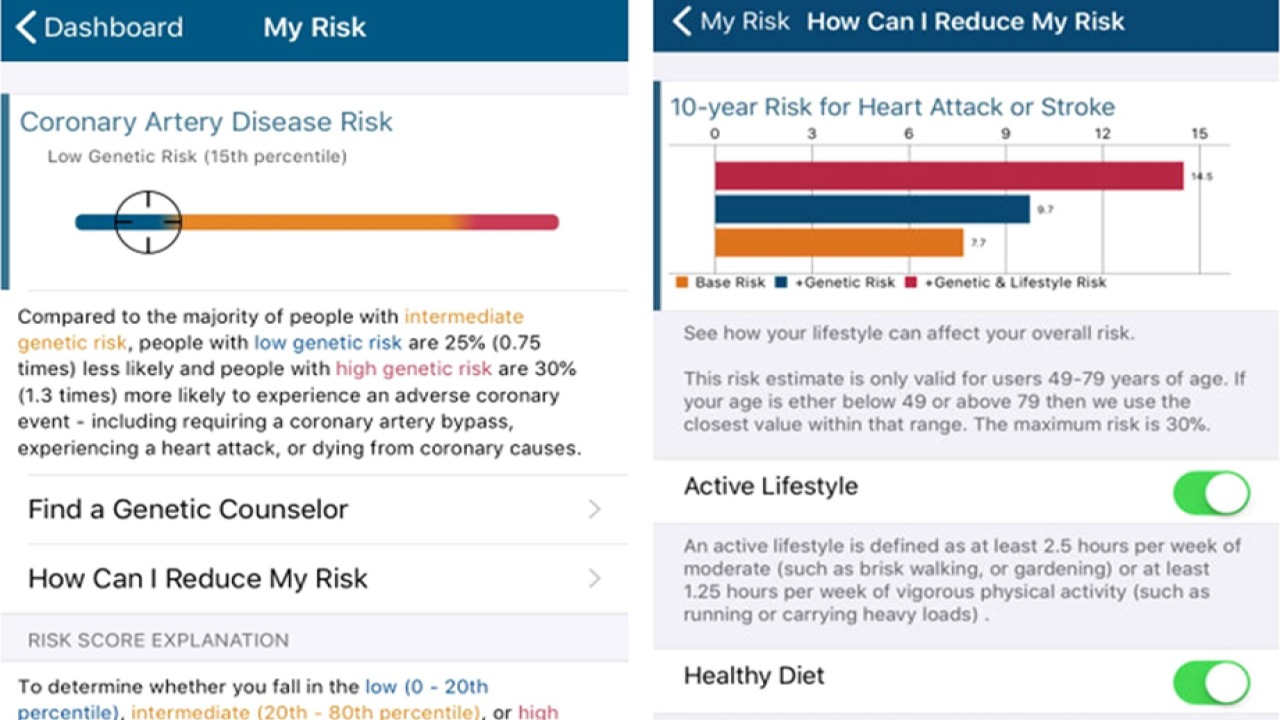Click the red +Genetic & Lifestyle Risk legend square
This screenshot has width=1280, height=720.
[x=911, y=283]
